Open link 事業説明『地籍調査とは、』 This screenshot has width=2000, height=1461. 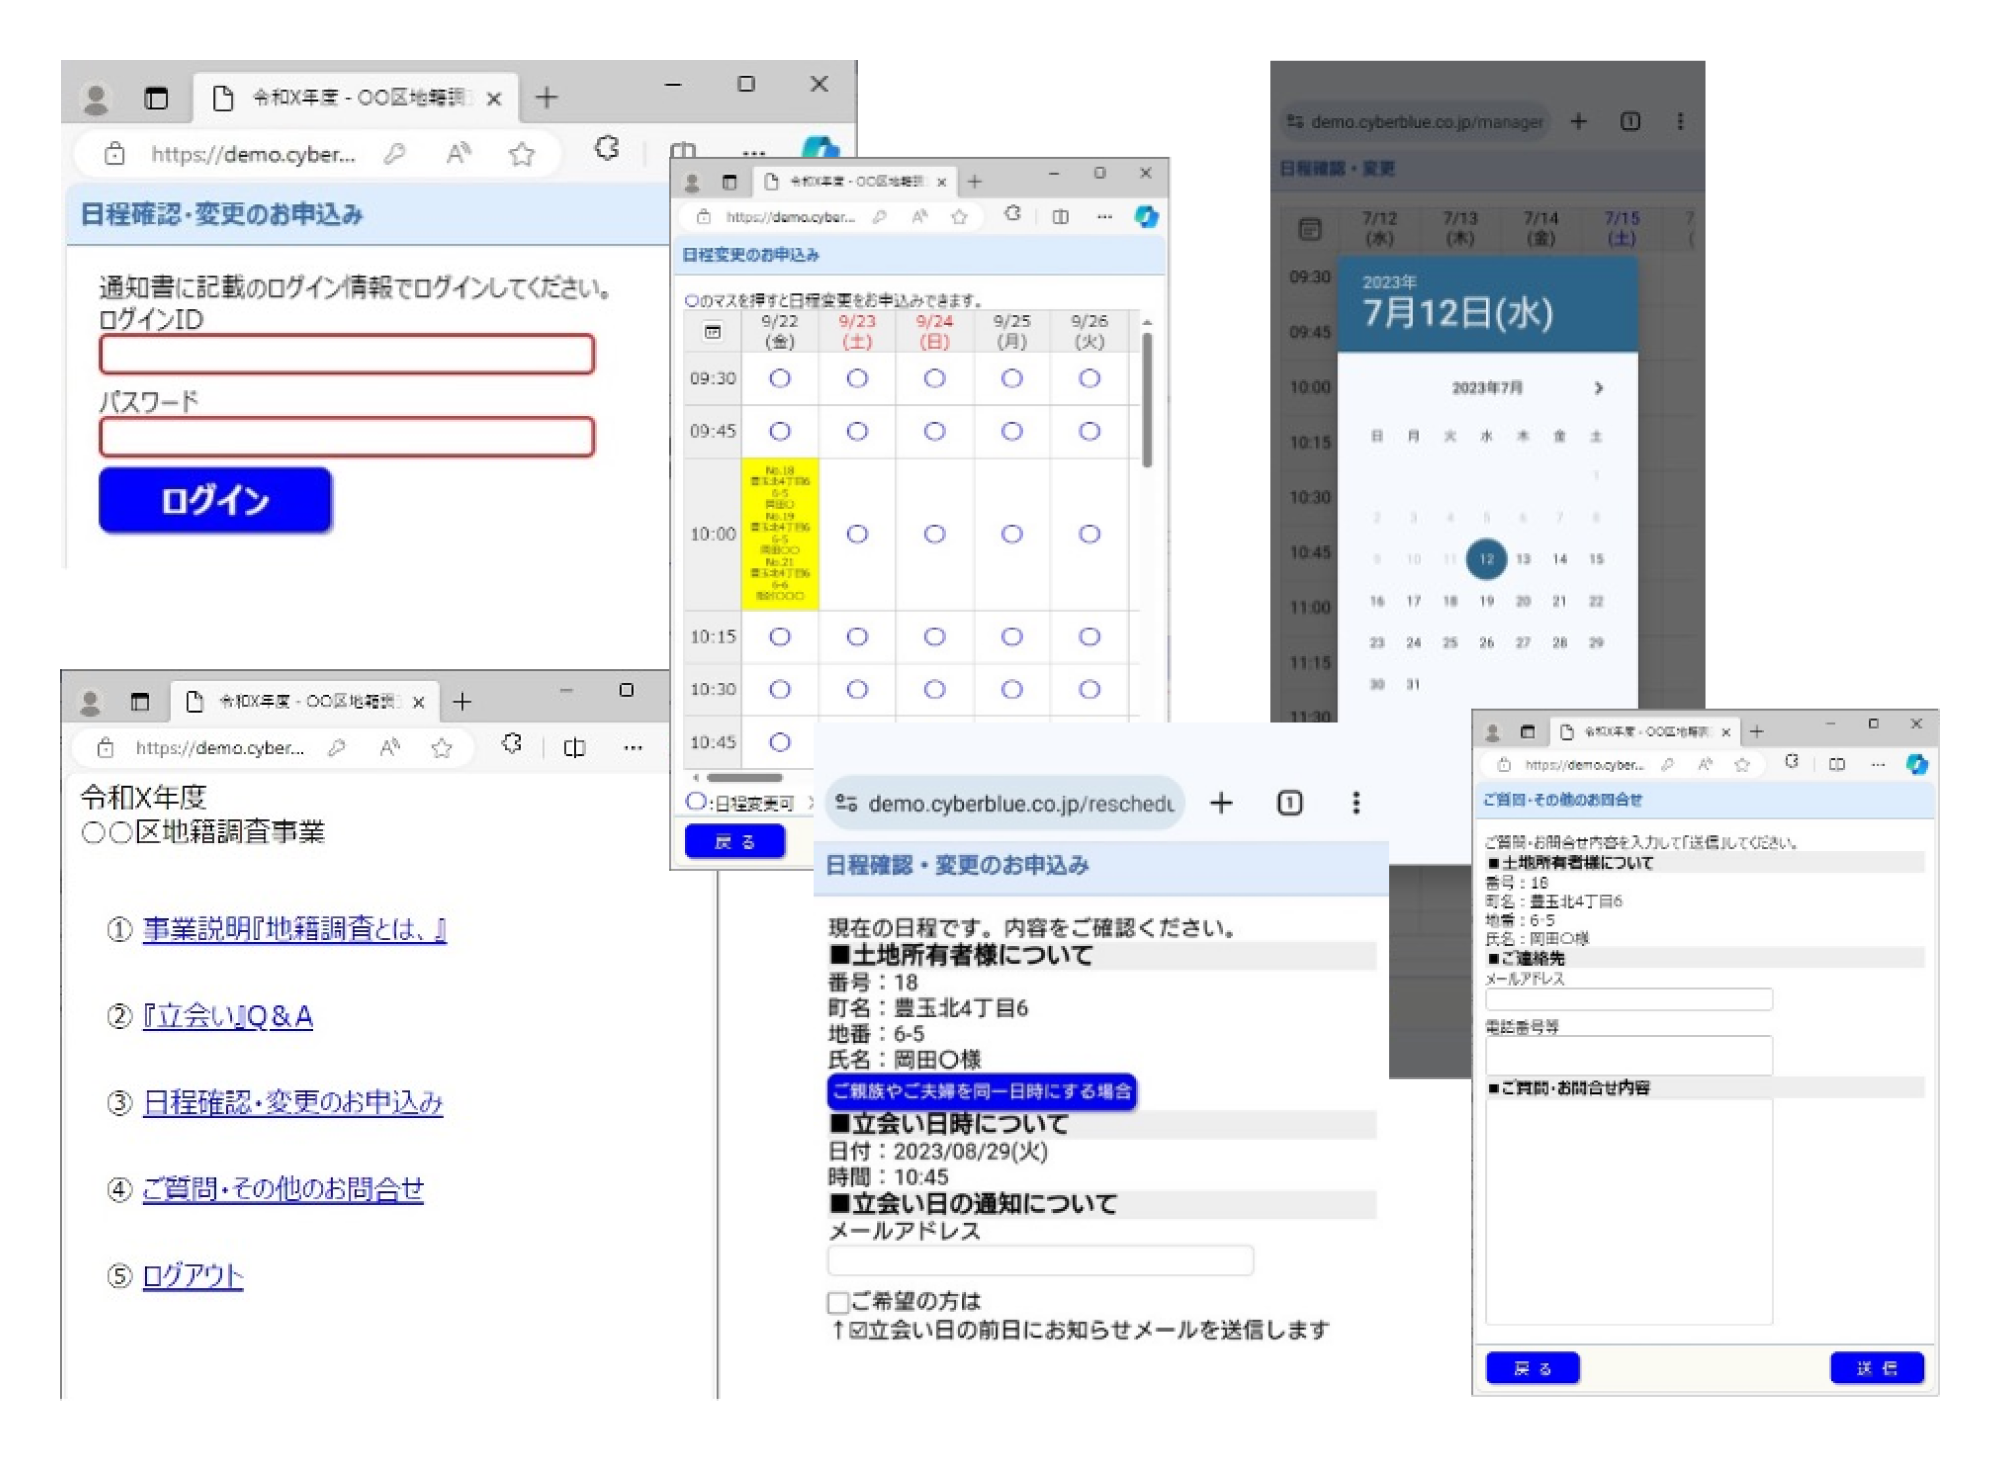pyautogui.click(x=294, y=928)
